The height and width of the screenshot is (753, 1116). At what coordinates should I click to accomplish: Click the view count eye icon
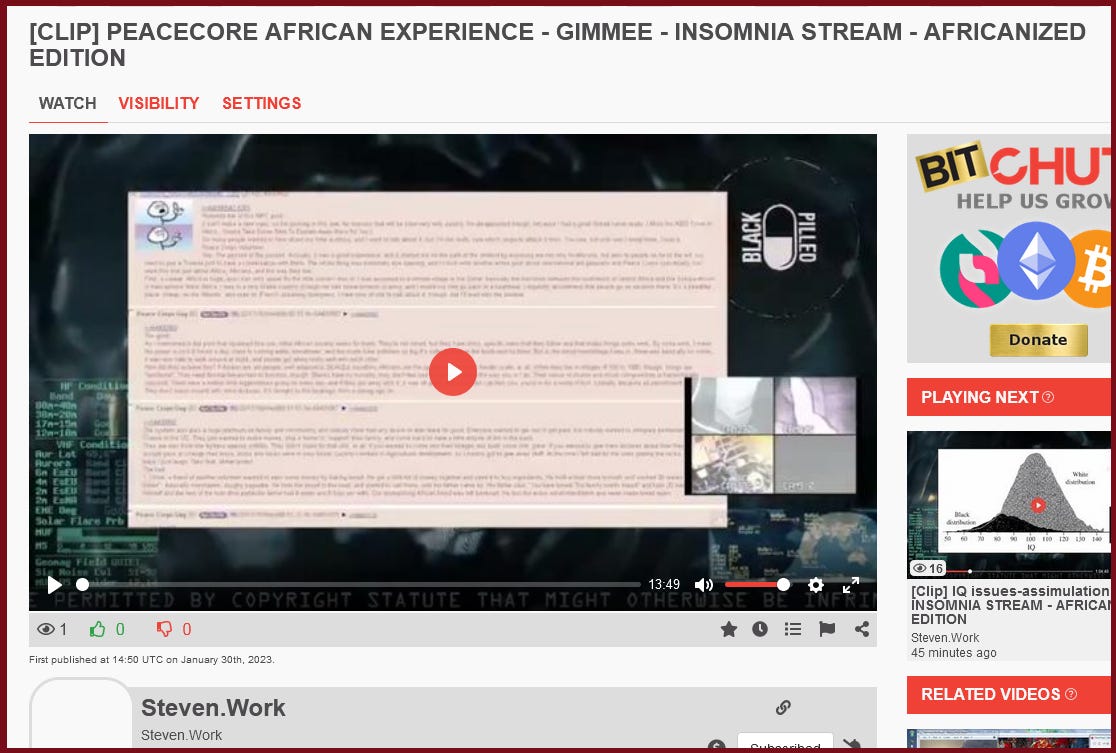pos(46,629)
